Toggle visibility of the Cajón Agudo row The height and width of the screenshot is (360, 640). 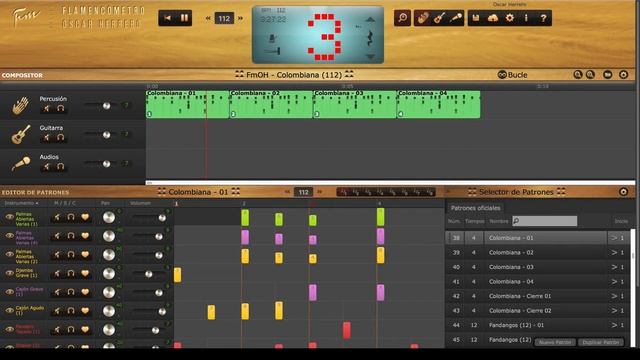(9, 311)
